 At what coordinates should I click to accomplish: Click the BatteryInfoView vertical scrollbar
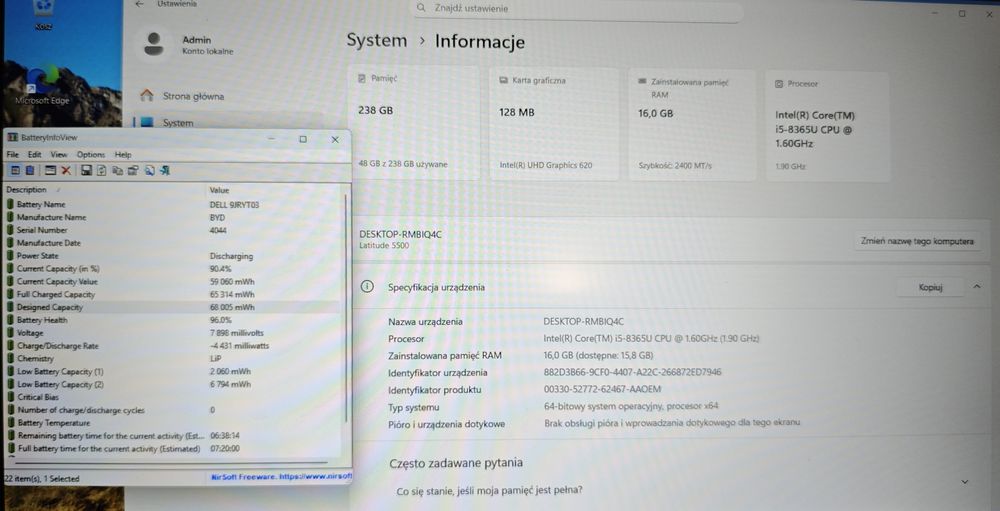(347, 306)
